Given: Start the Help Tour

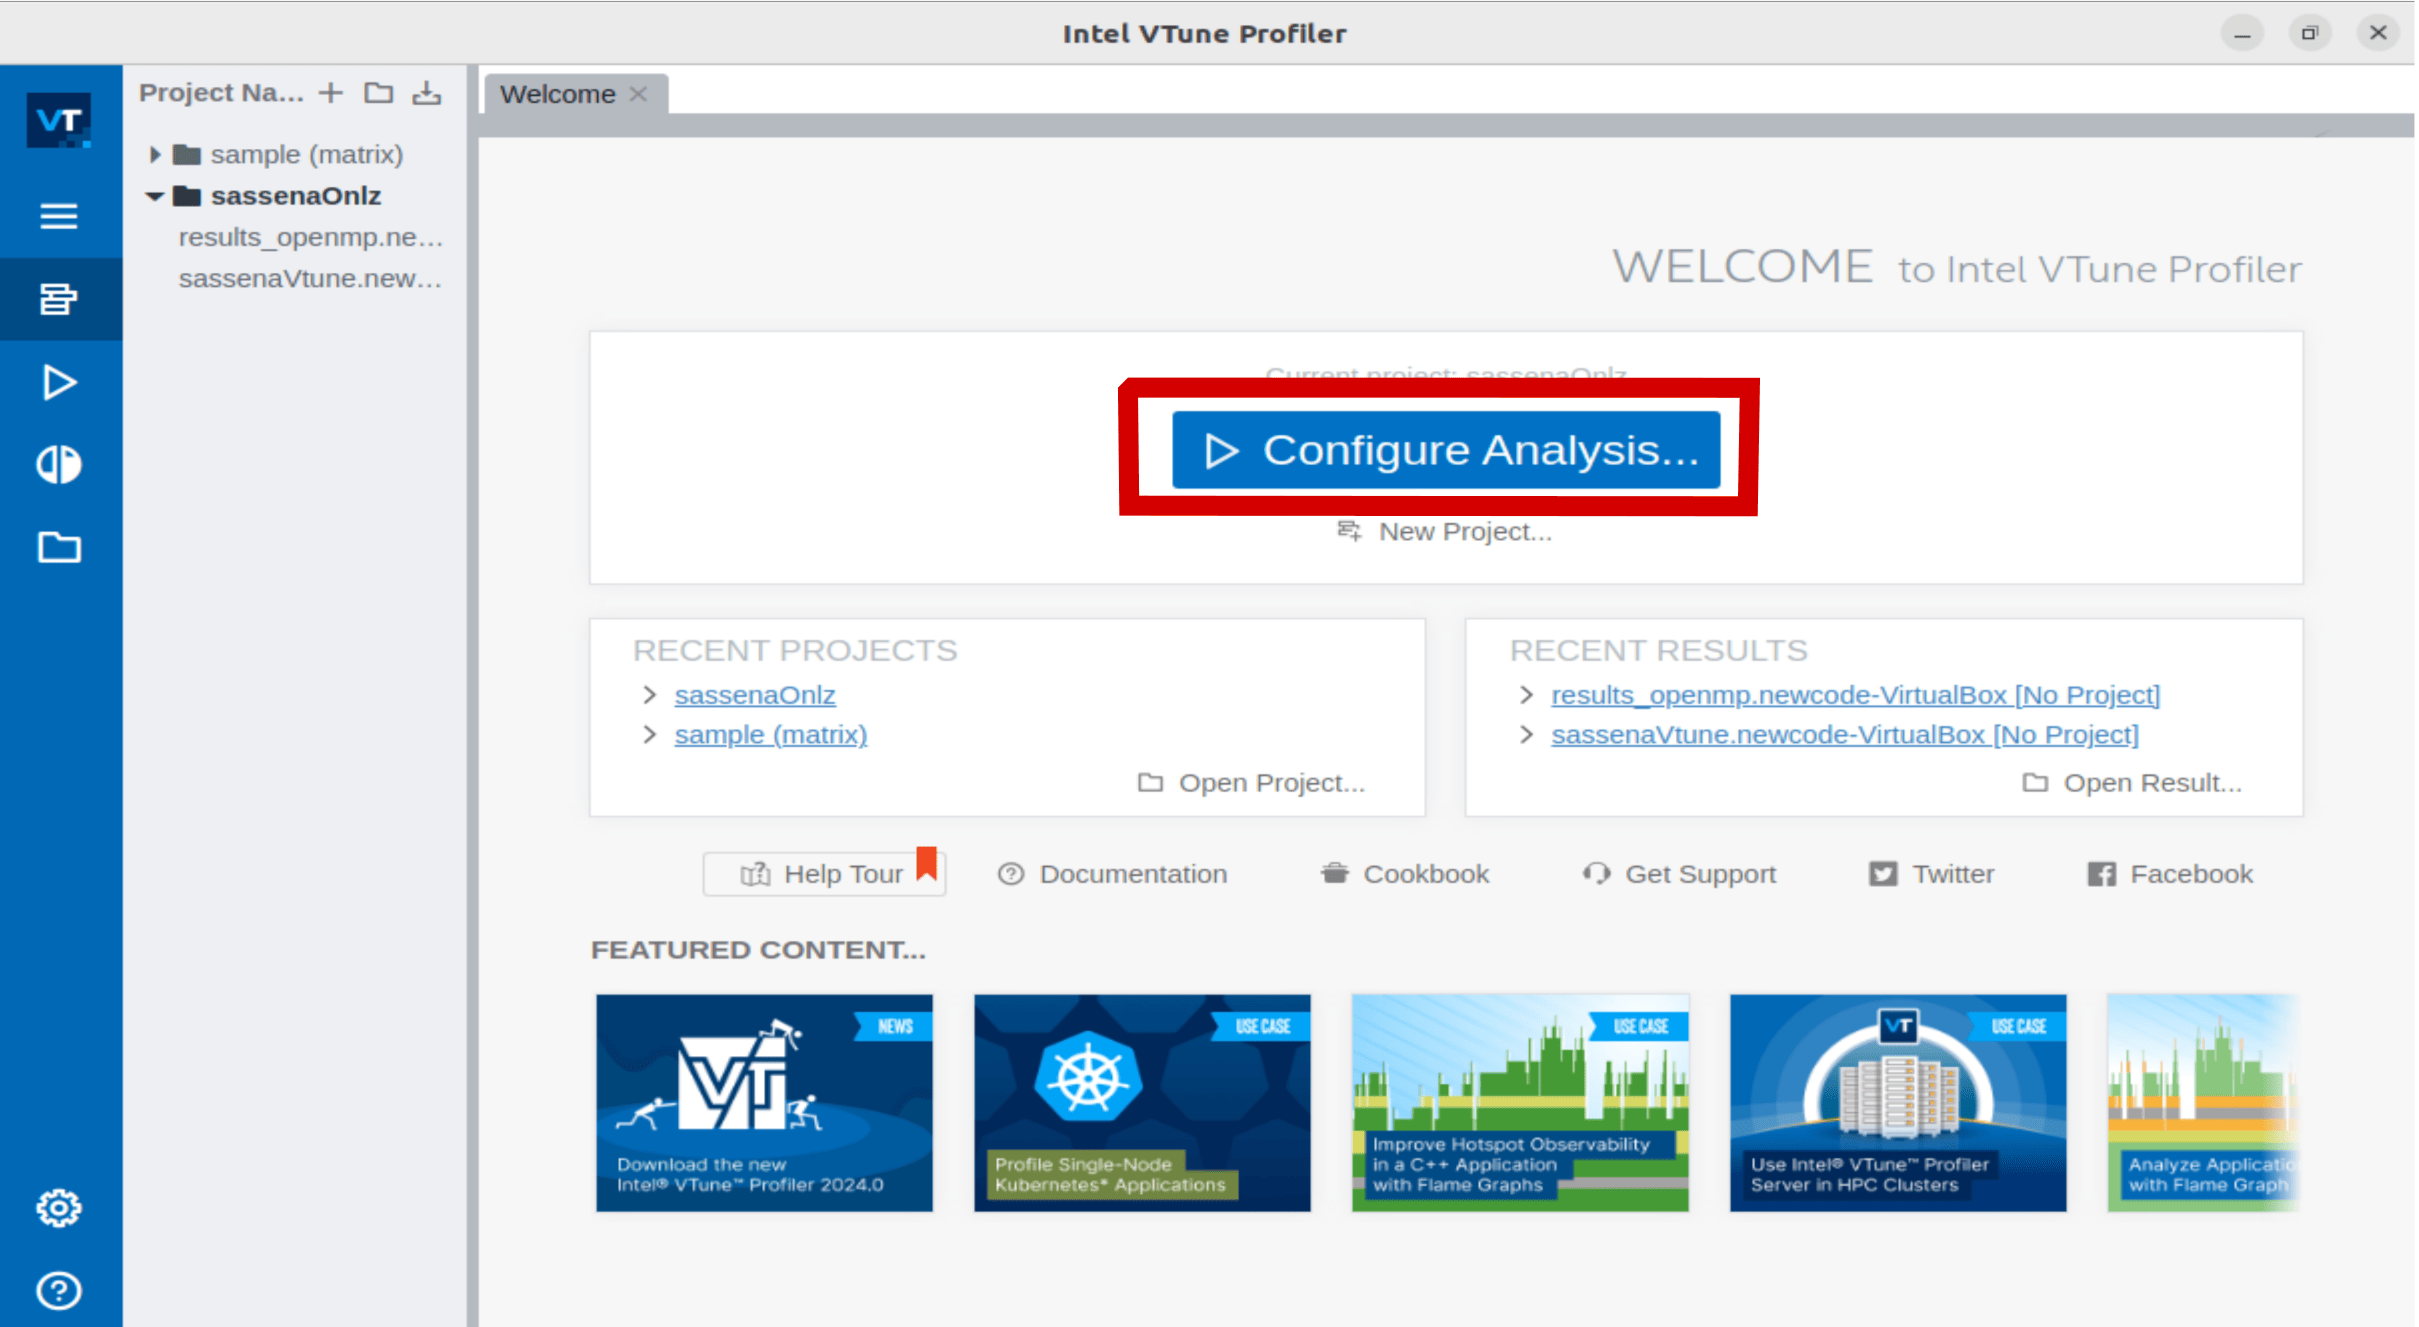Looking at the screenshot, I should [824, 874].
